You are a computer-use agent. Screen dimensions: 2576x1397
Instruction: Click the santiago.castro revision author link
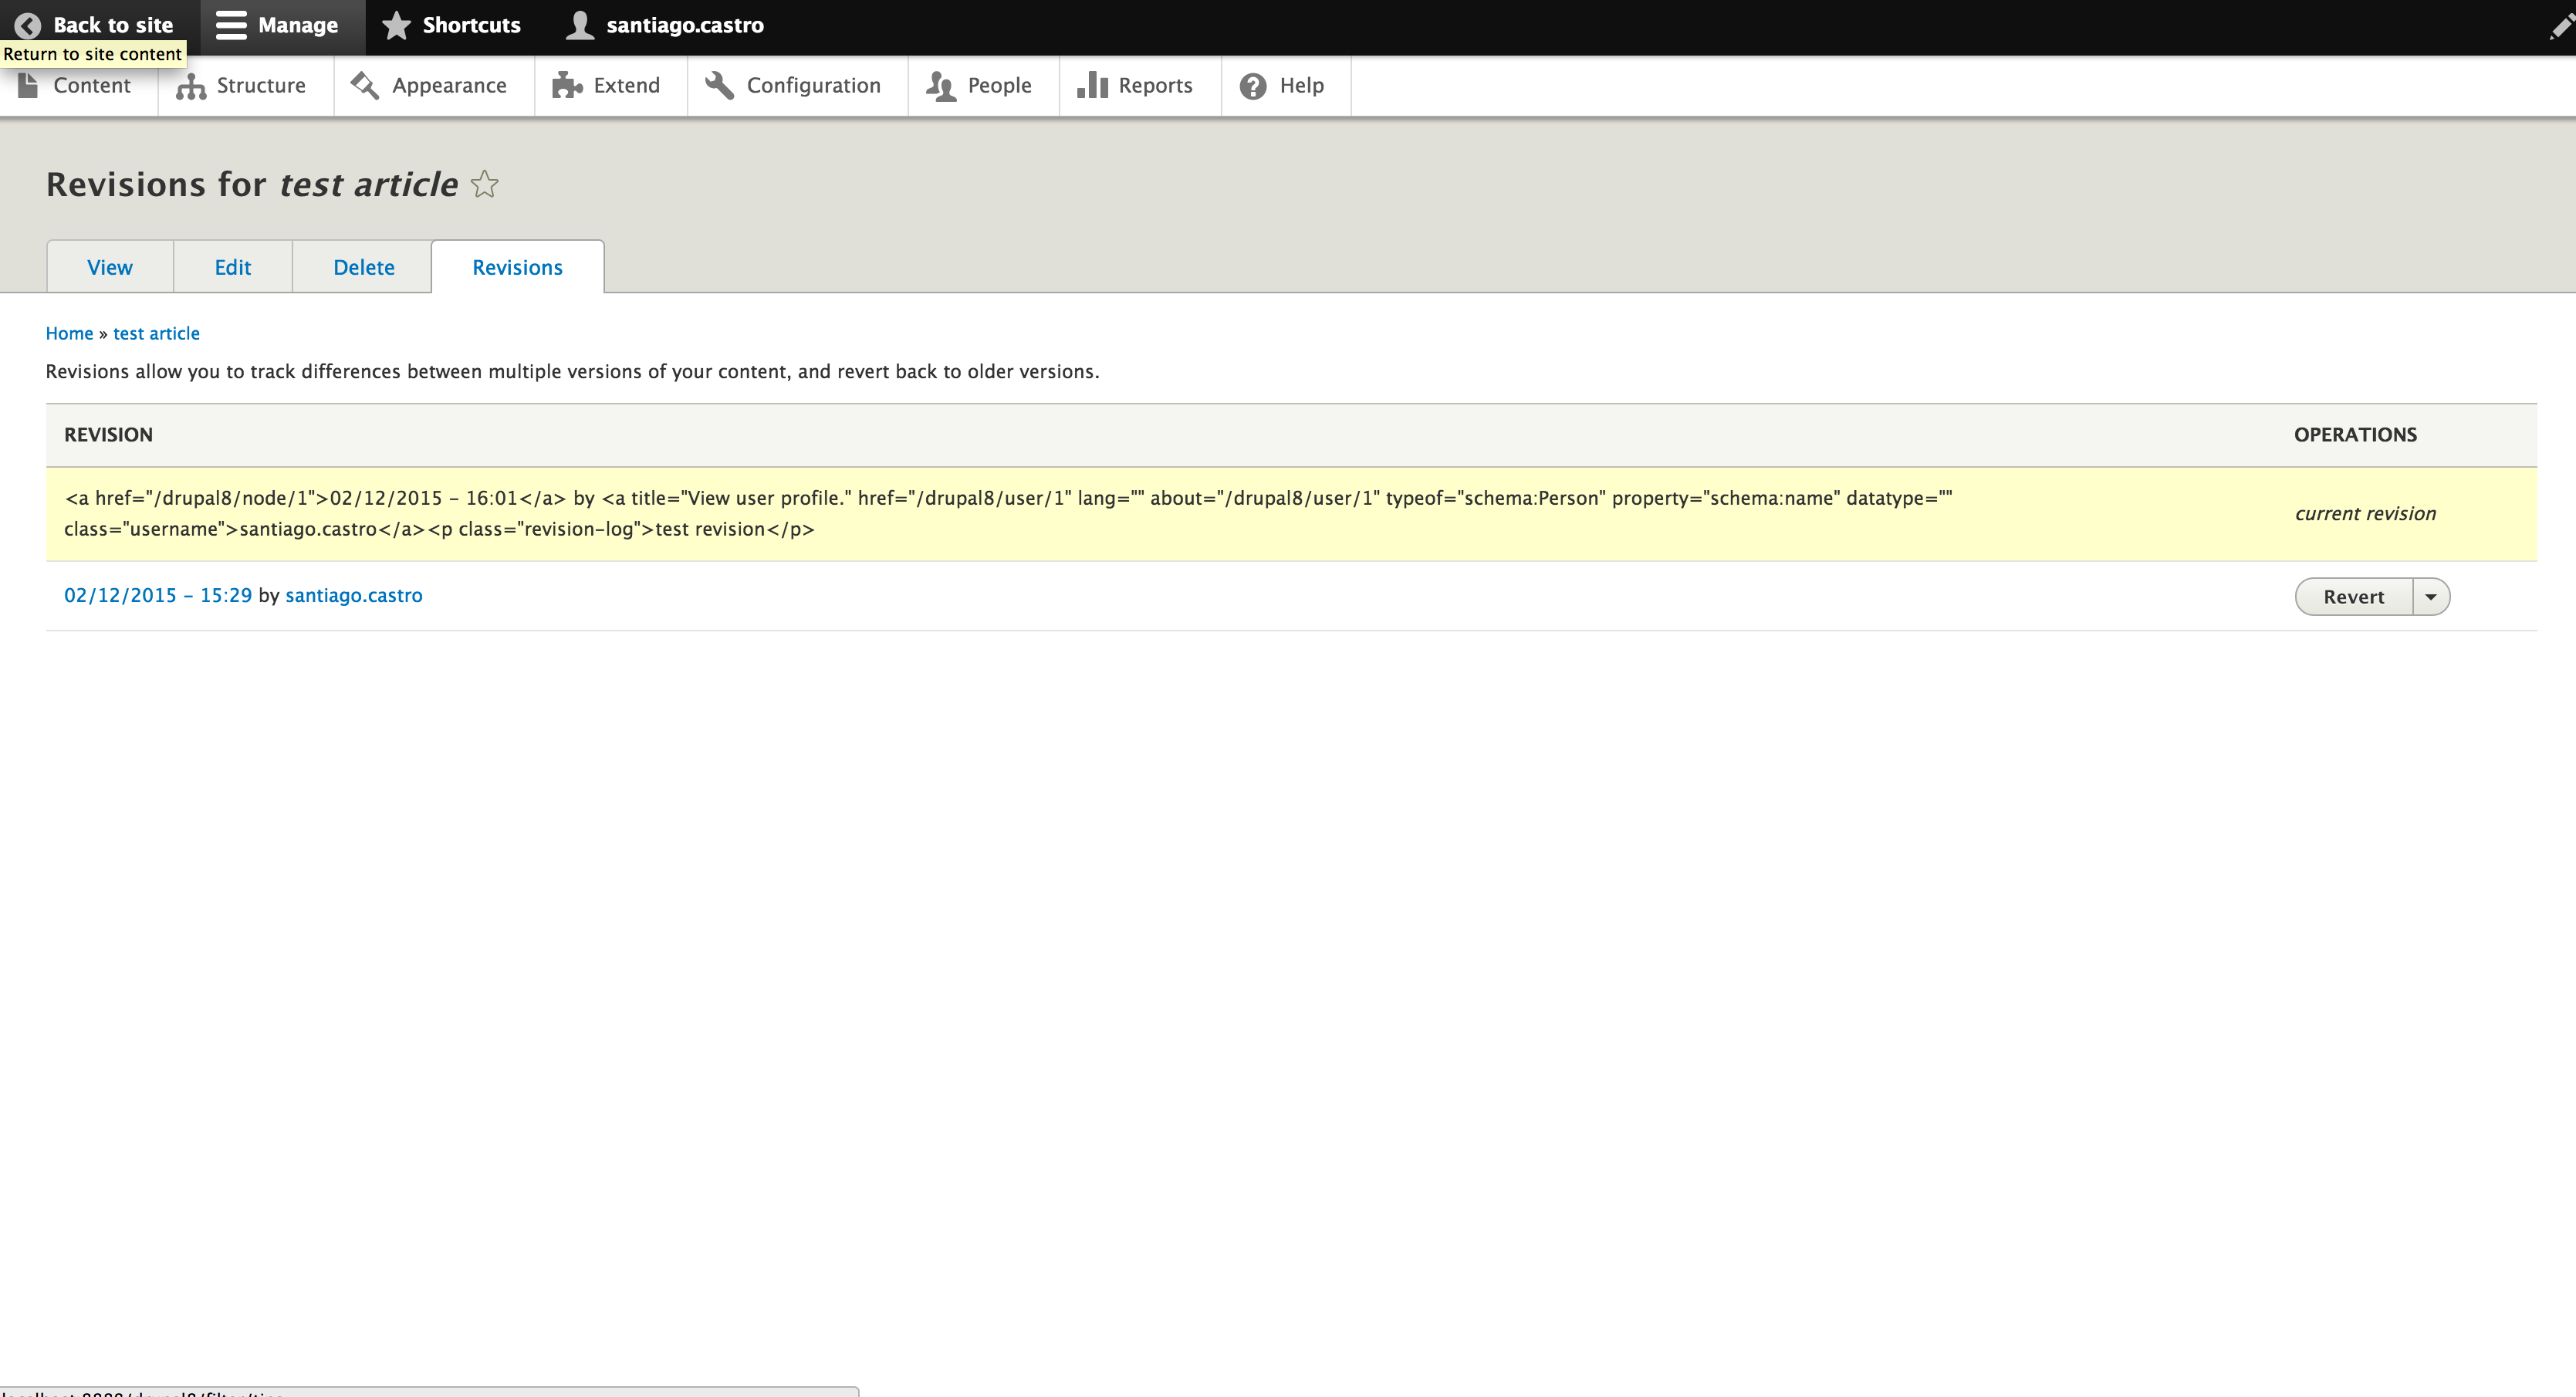click(353, 594)
